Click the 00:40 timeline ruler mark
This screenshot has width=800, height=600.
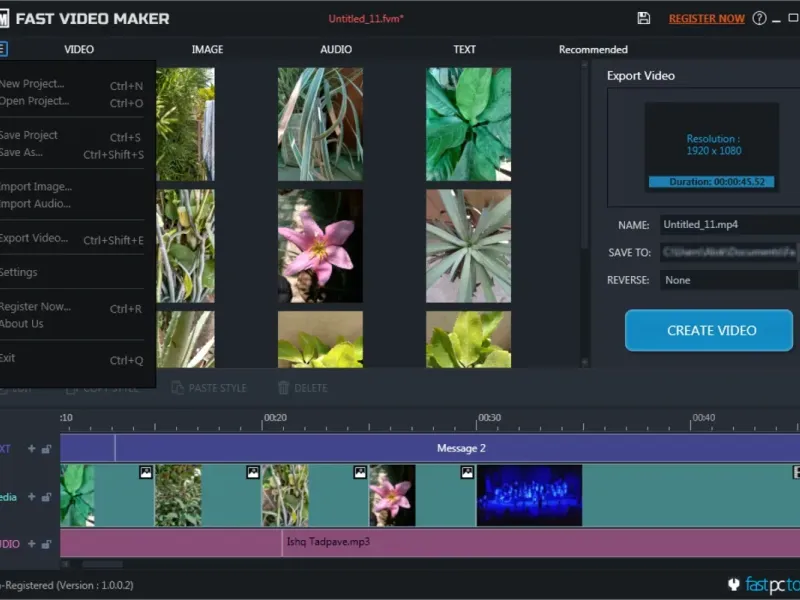[704, 418]
